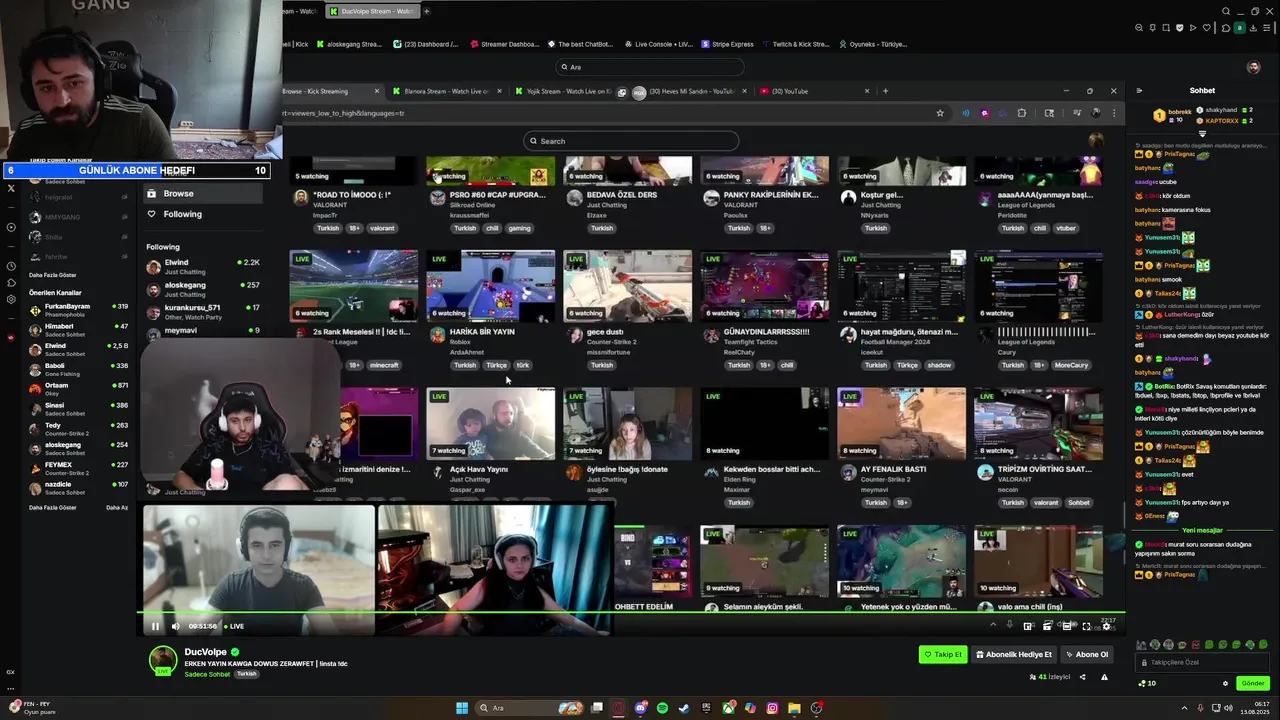Open The best ChatBot bookmark
Image resolution: width=1280 pixels, height=720 pixels.
point(579,44)
